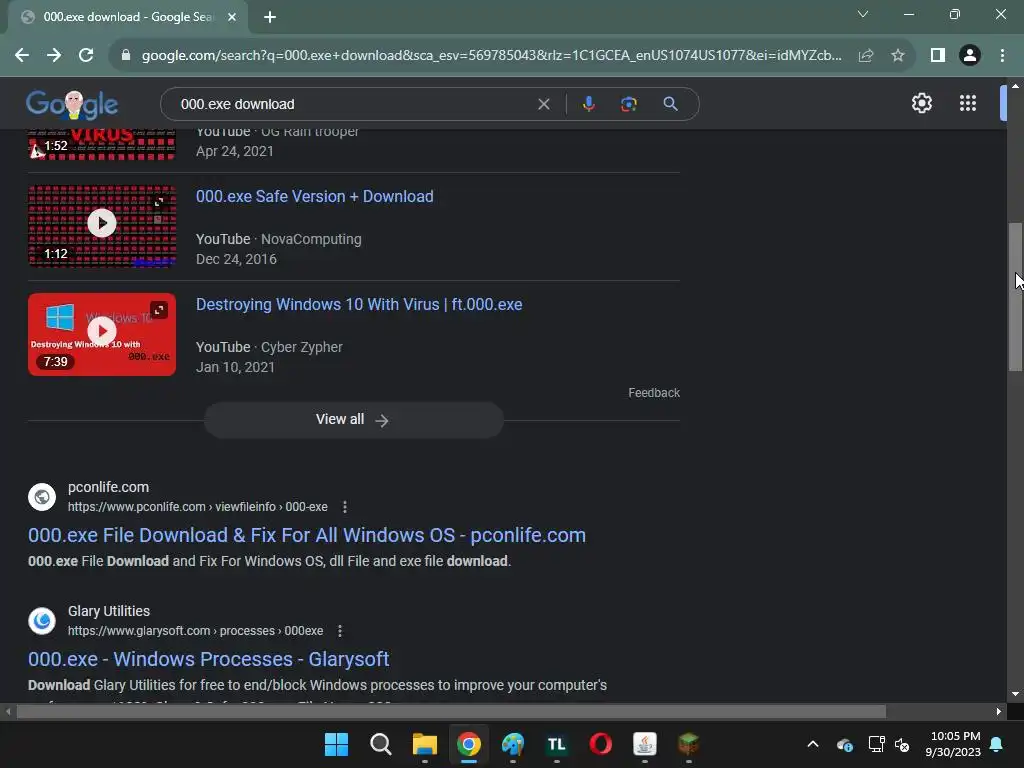
Task: Start voice search with microphone
Action: 588,104
